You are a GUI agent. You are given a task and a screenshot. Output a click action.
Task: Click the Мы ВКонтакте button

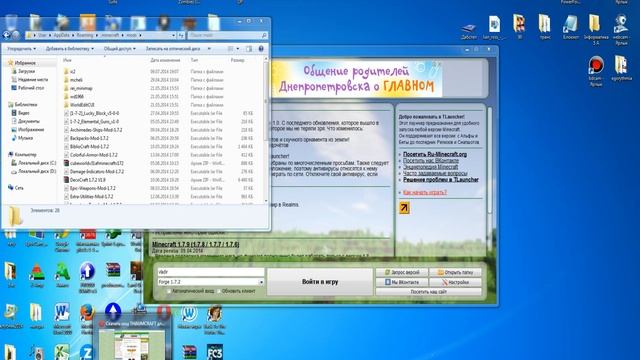pos(402,282)
